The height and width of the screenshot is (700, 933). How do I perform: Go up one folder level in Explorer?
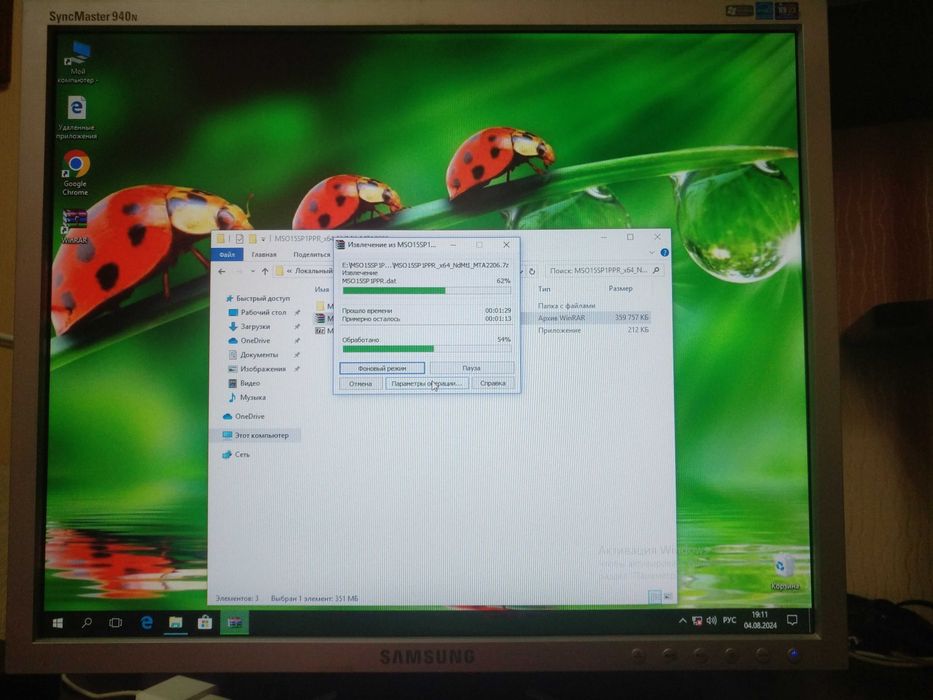tap(265, 271)
